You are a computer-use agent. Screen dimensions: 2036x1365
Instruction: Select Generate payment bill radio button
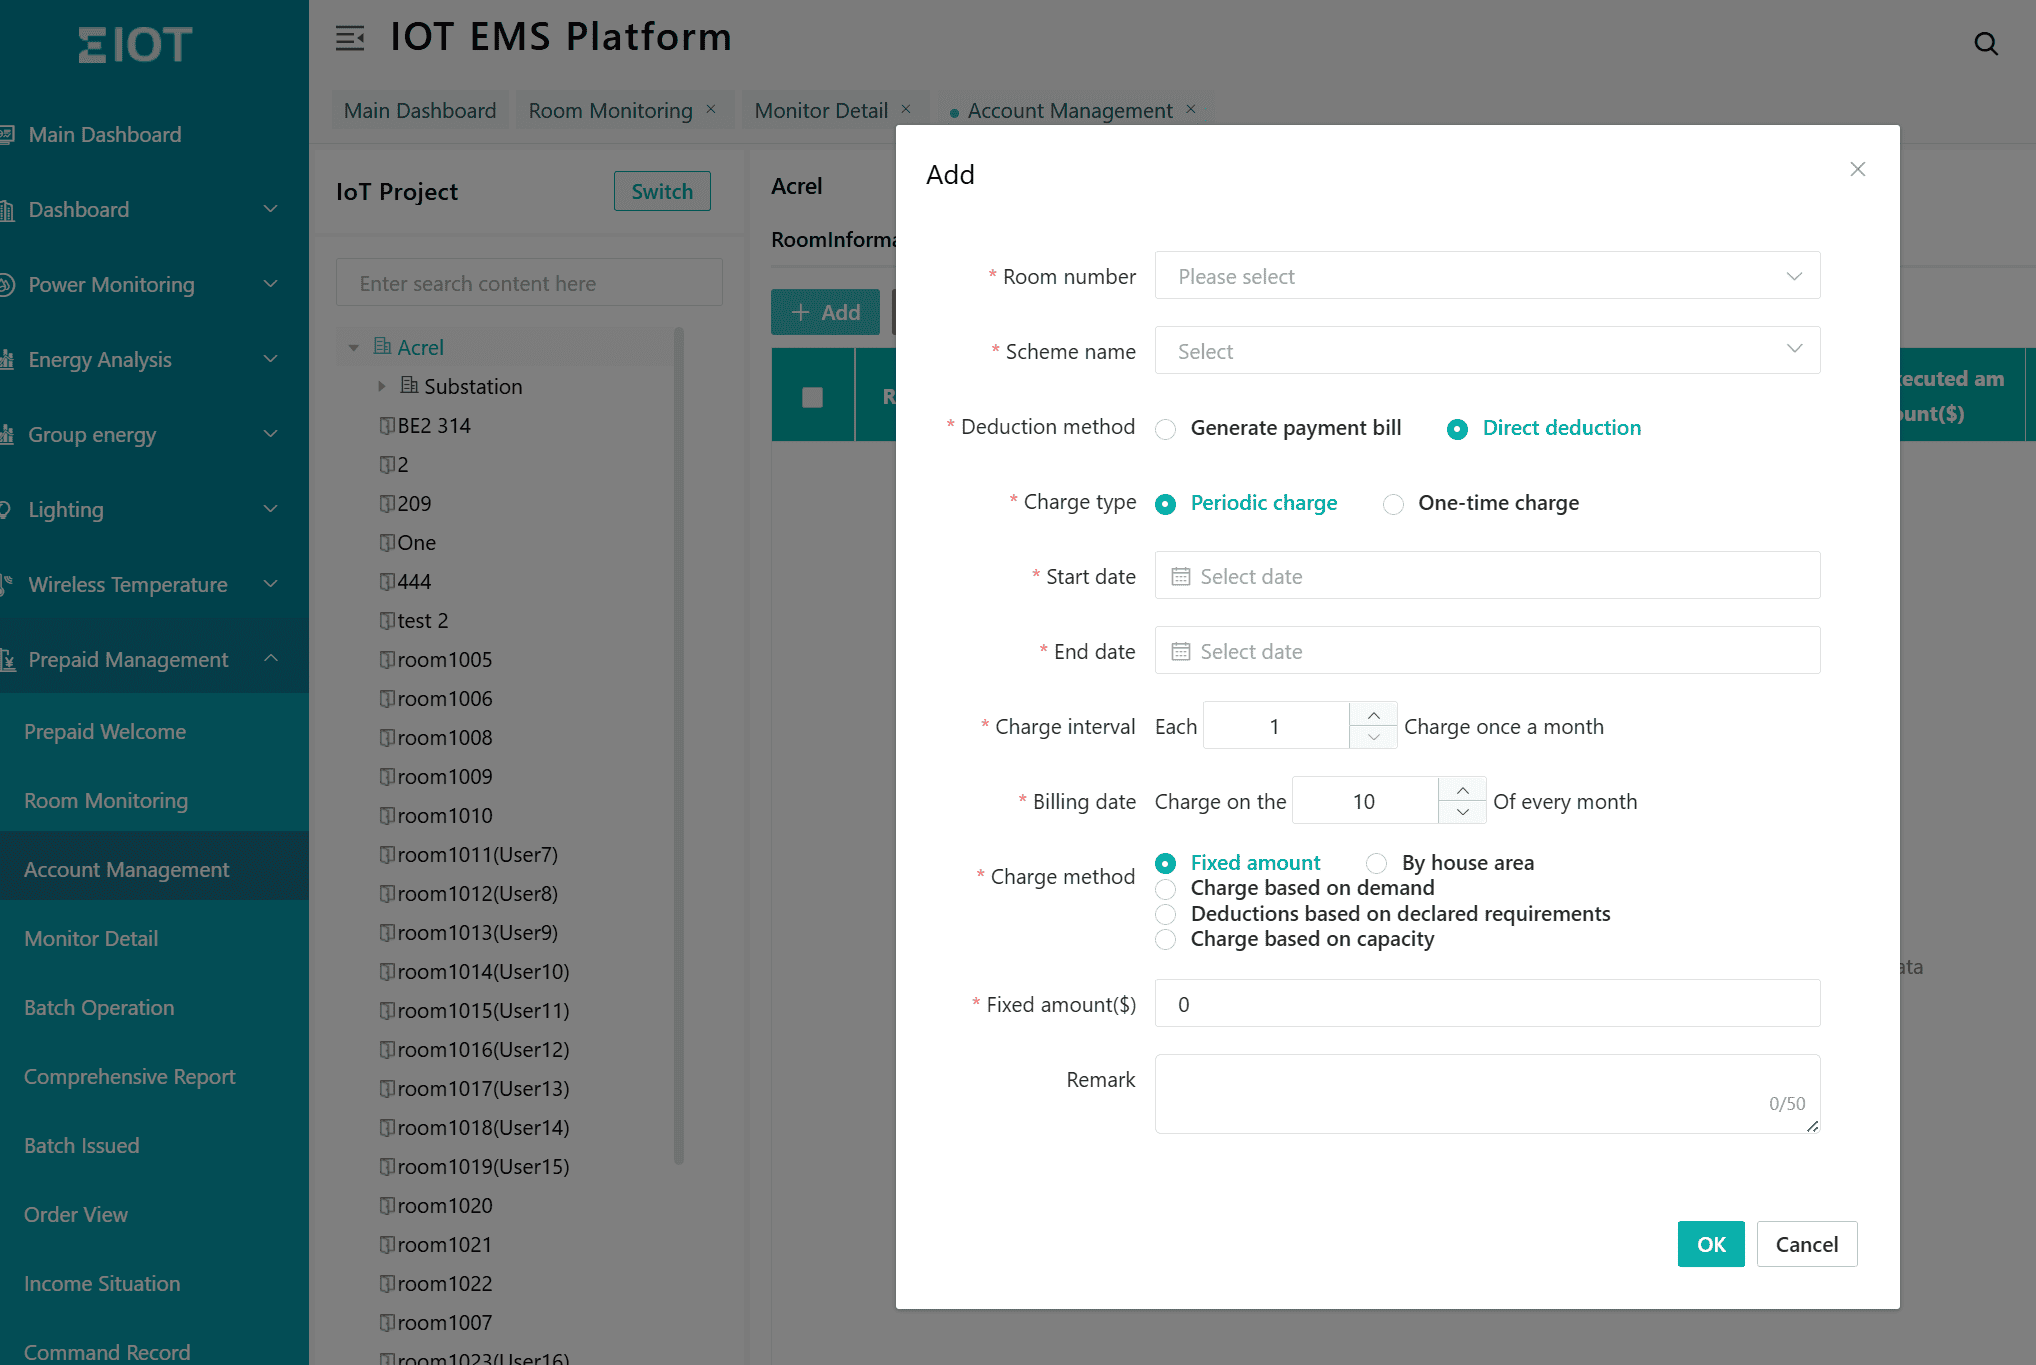click(1165, 429)
